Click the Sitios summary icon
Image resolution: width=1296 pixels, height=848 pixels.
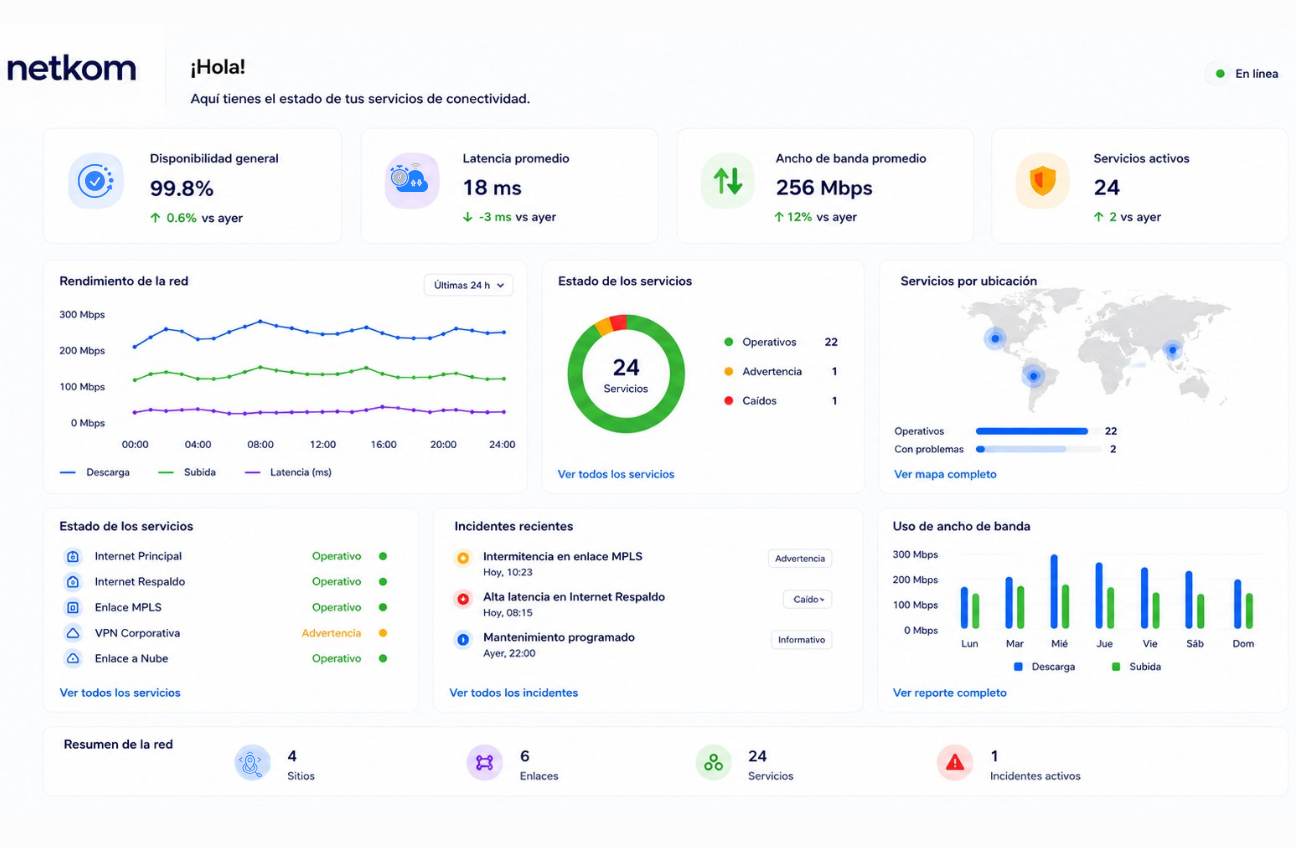click(252, 763)
